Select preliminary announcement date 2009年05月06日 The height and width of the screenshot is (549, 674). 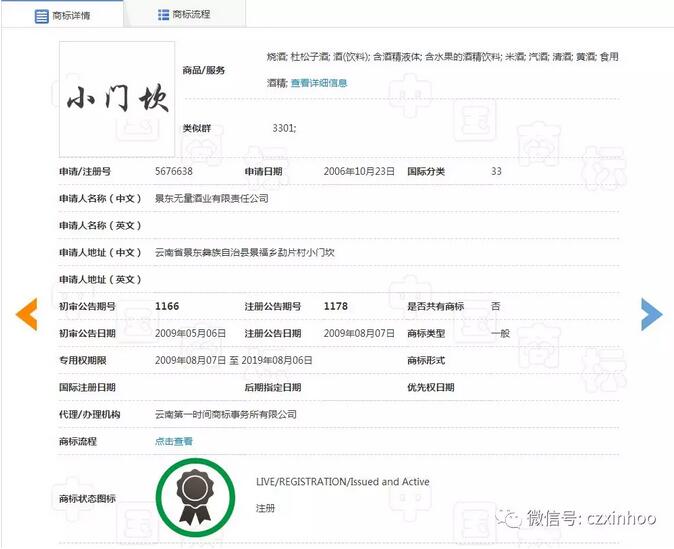point(190,333)
